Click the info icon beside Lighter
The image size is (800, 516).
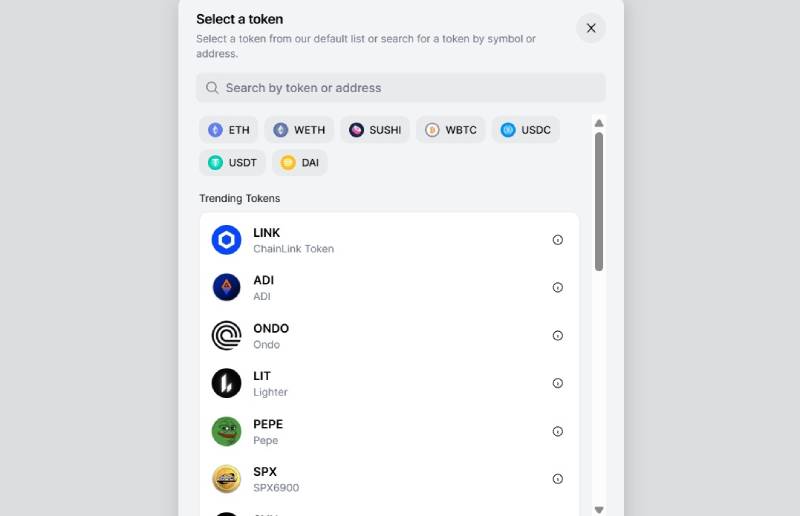[558, 383]
